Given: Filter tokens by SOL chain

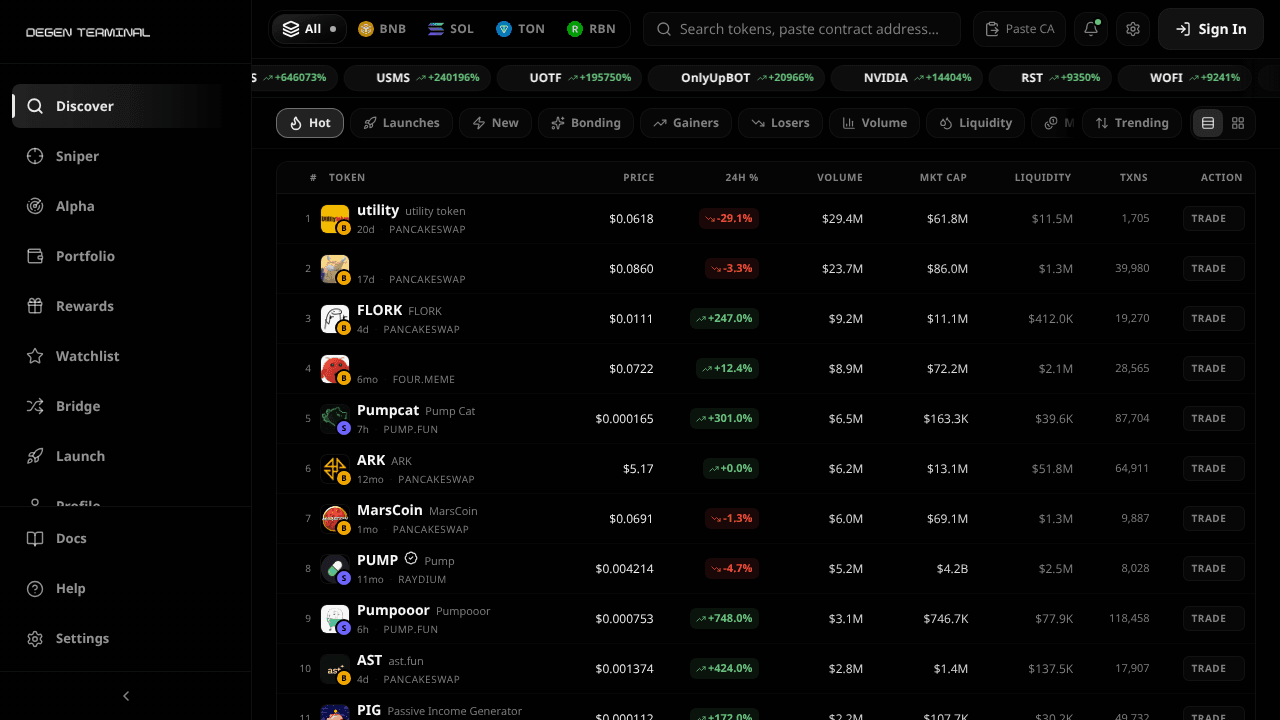Looking at the screenshot, I should [x=451, y=29].
